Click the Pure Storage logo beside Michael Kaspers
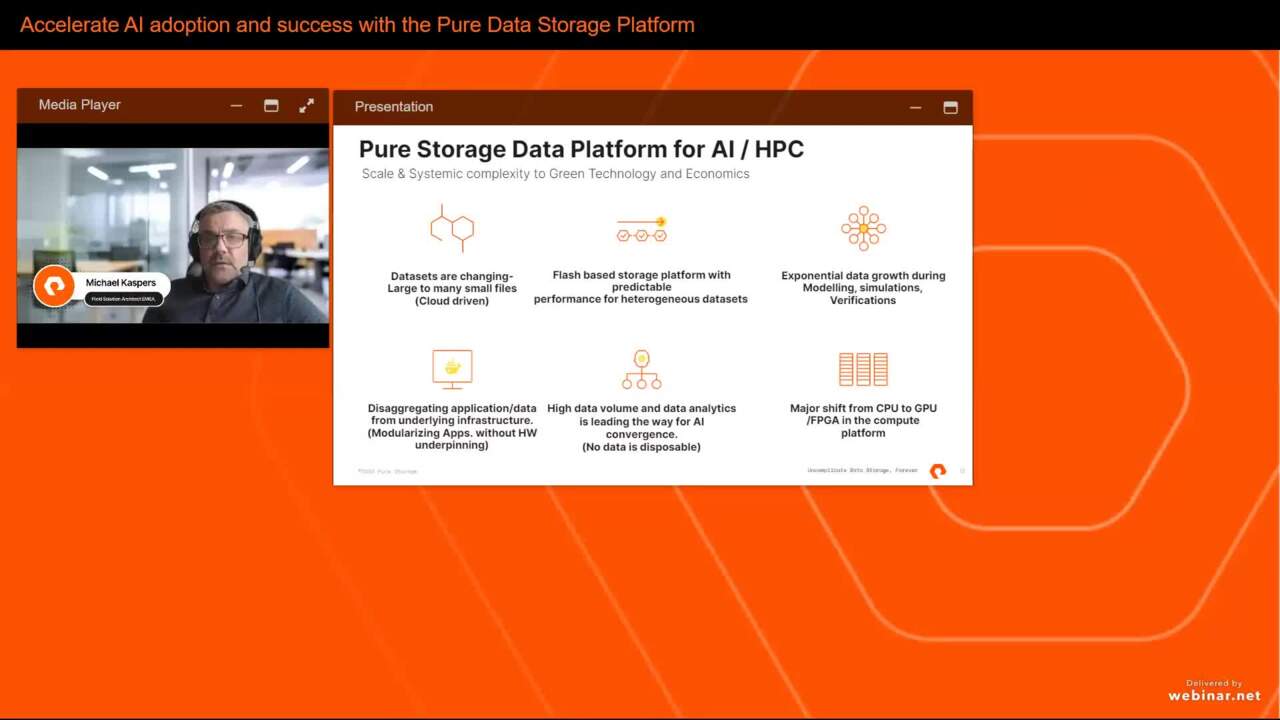1280x720 pixels. [x=55, y=286]
